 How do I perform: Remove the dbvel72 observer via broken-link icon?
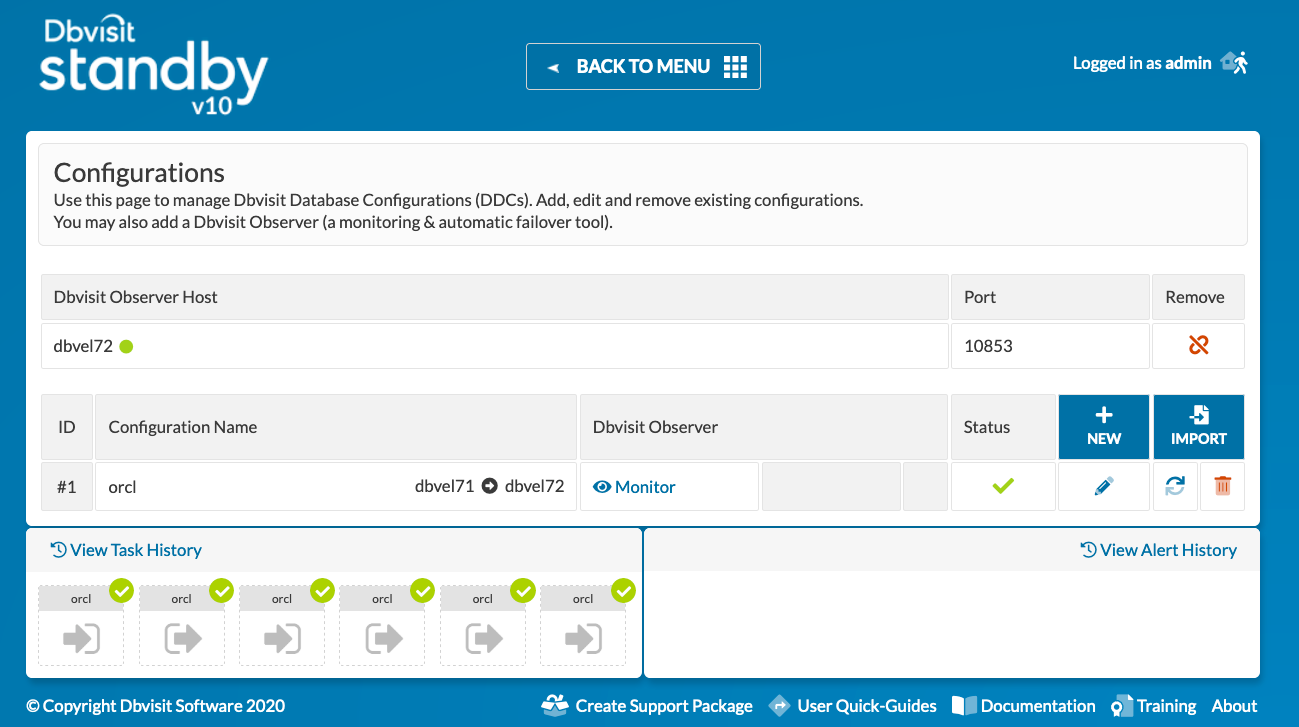(x=1198, y=345)
